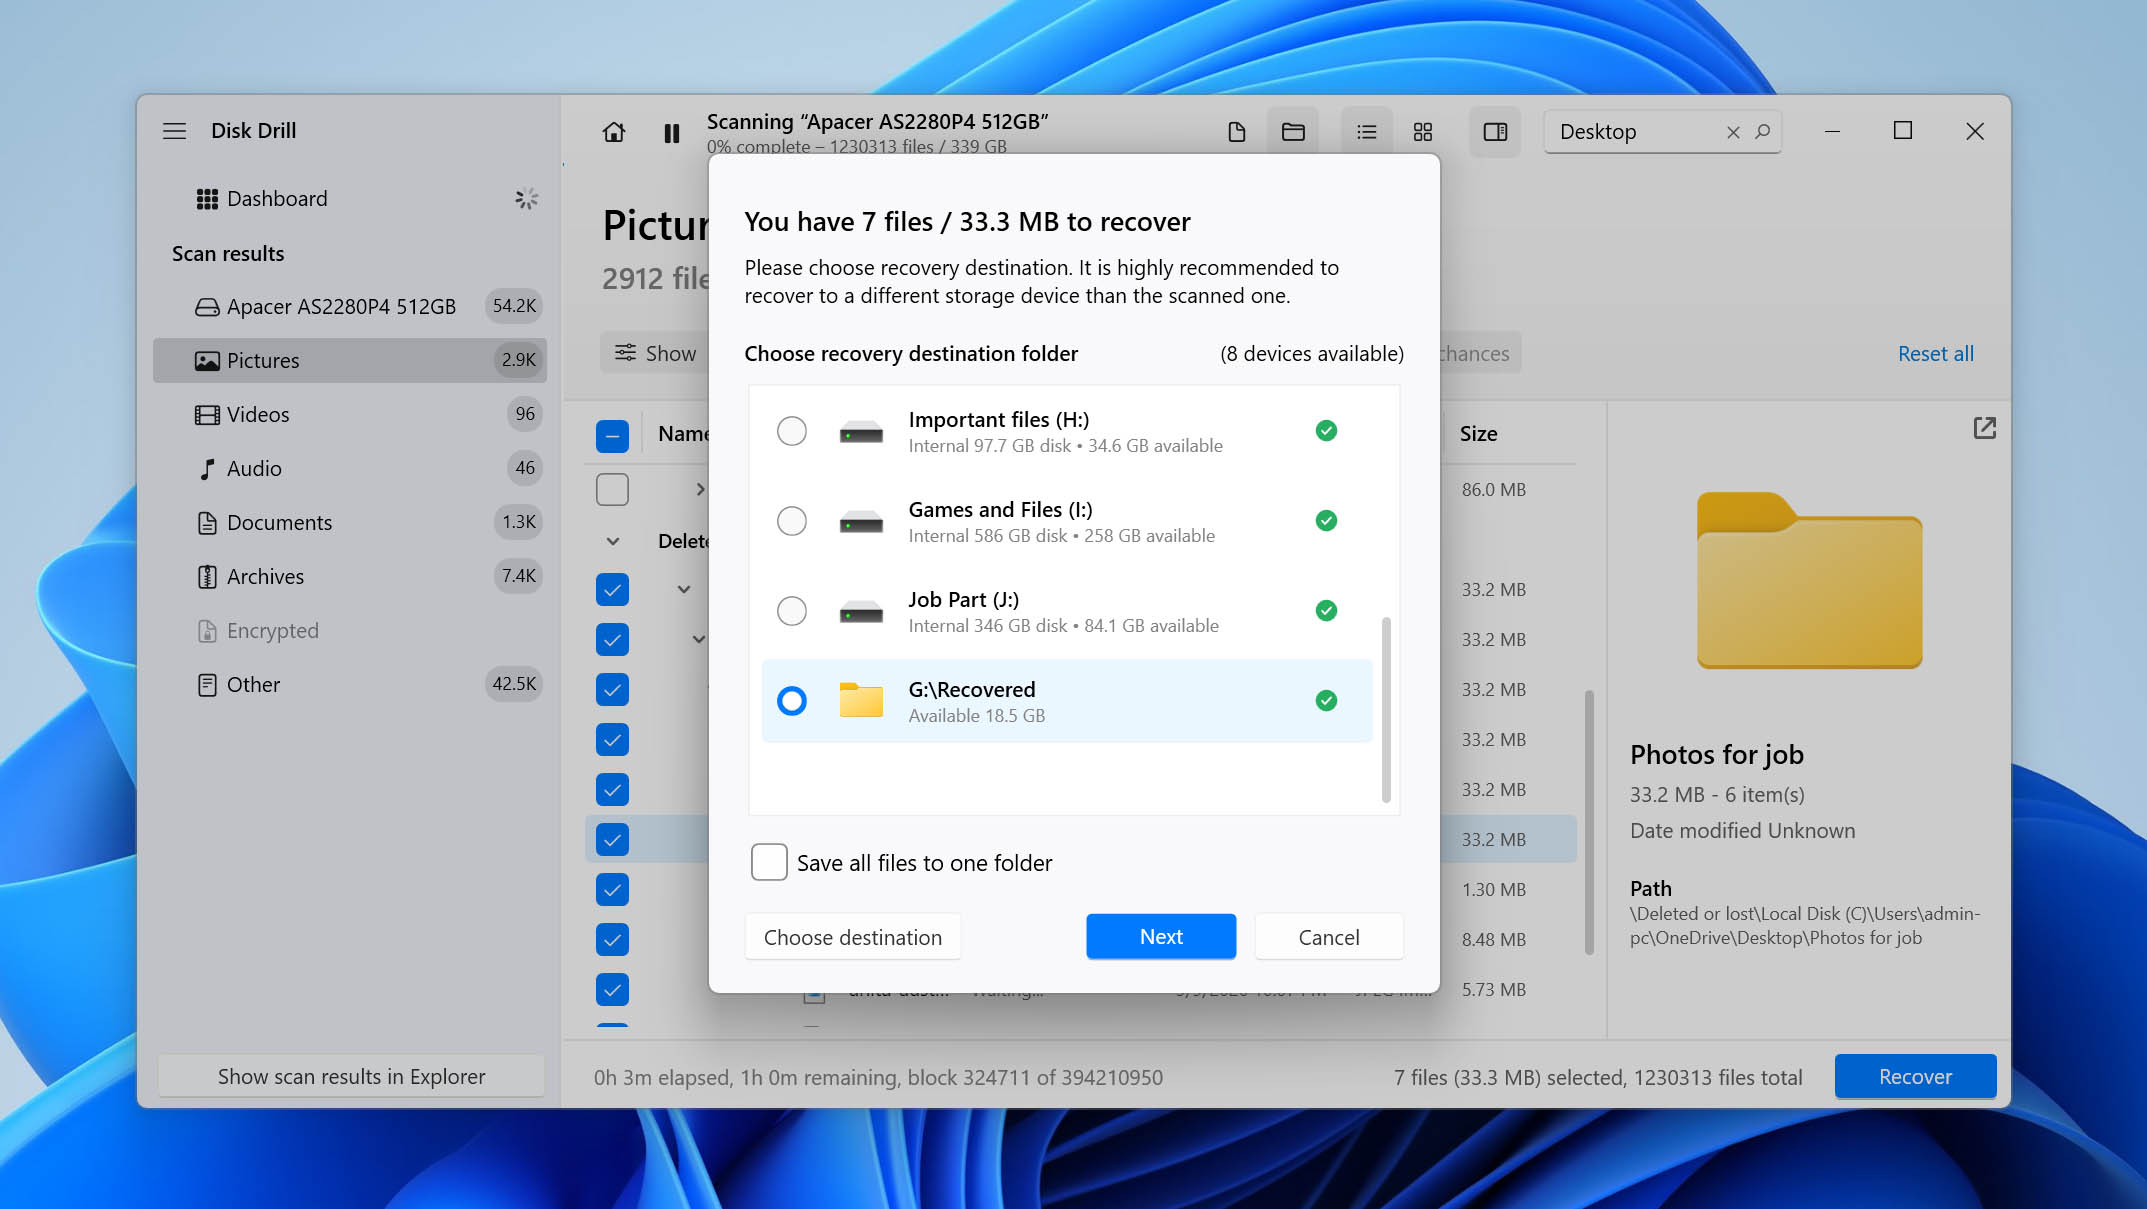Go to the Home screen icon

pos(614,132)
